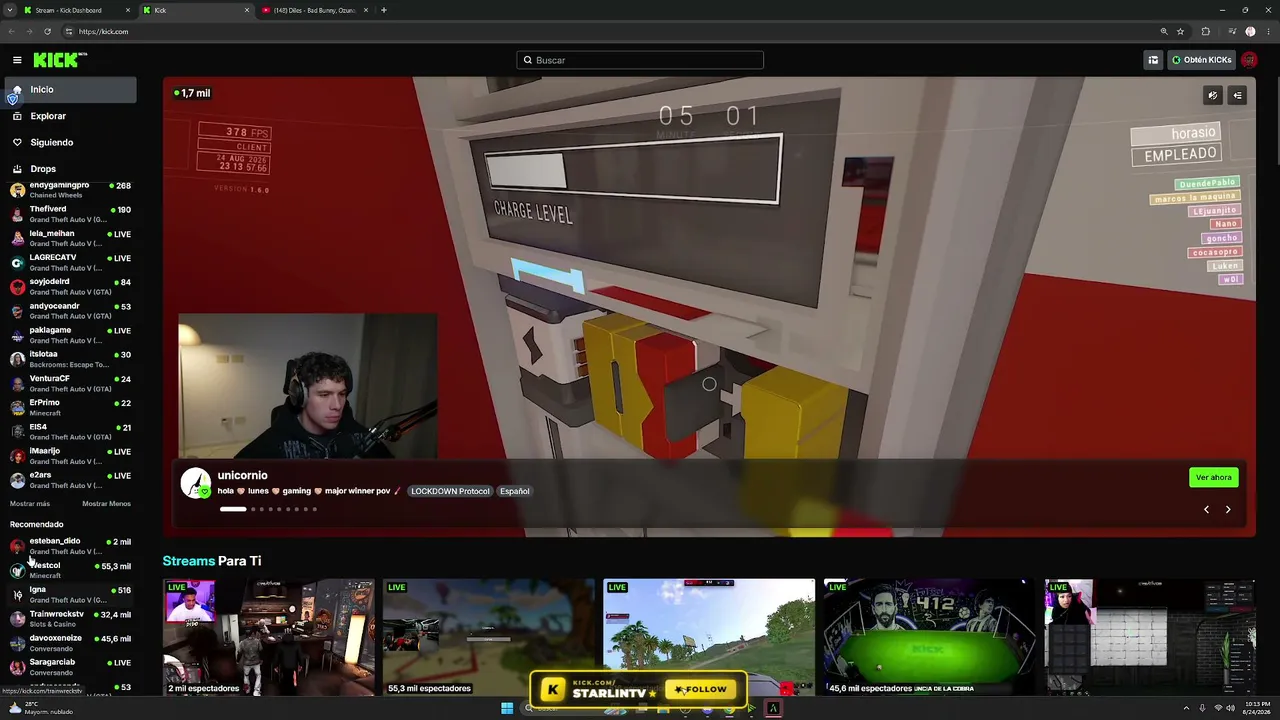Collapse followed channels with Mostrar Menos
This screenshot has height=720, width=1280.
coord(106,504)
